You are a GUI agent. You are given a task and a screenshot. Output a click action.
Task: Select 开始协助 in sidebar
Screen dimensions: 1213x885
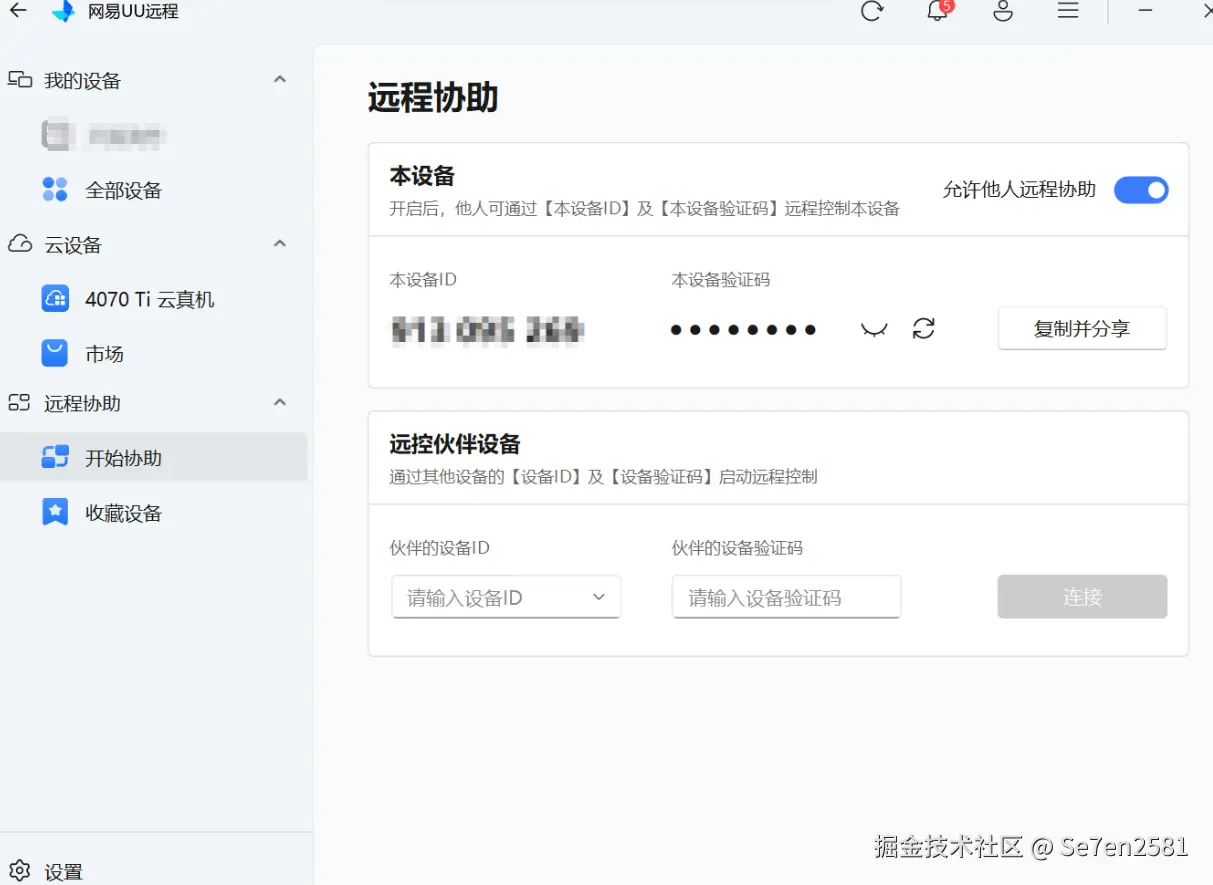pos(154,458)
